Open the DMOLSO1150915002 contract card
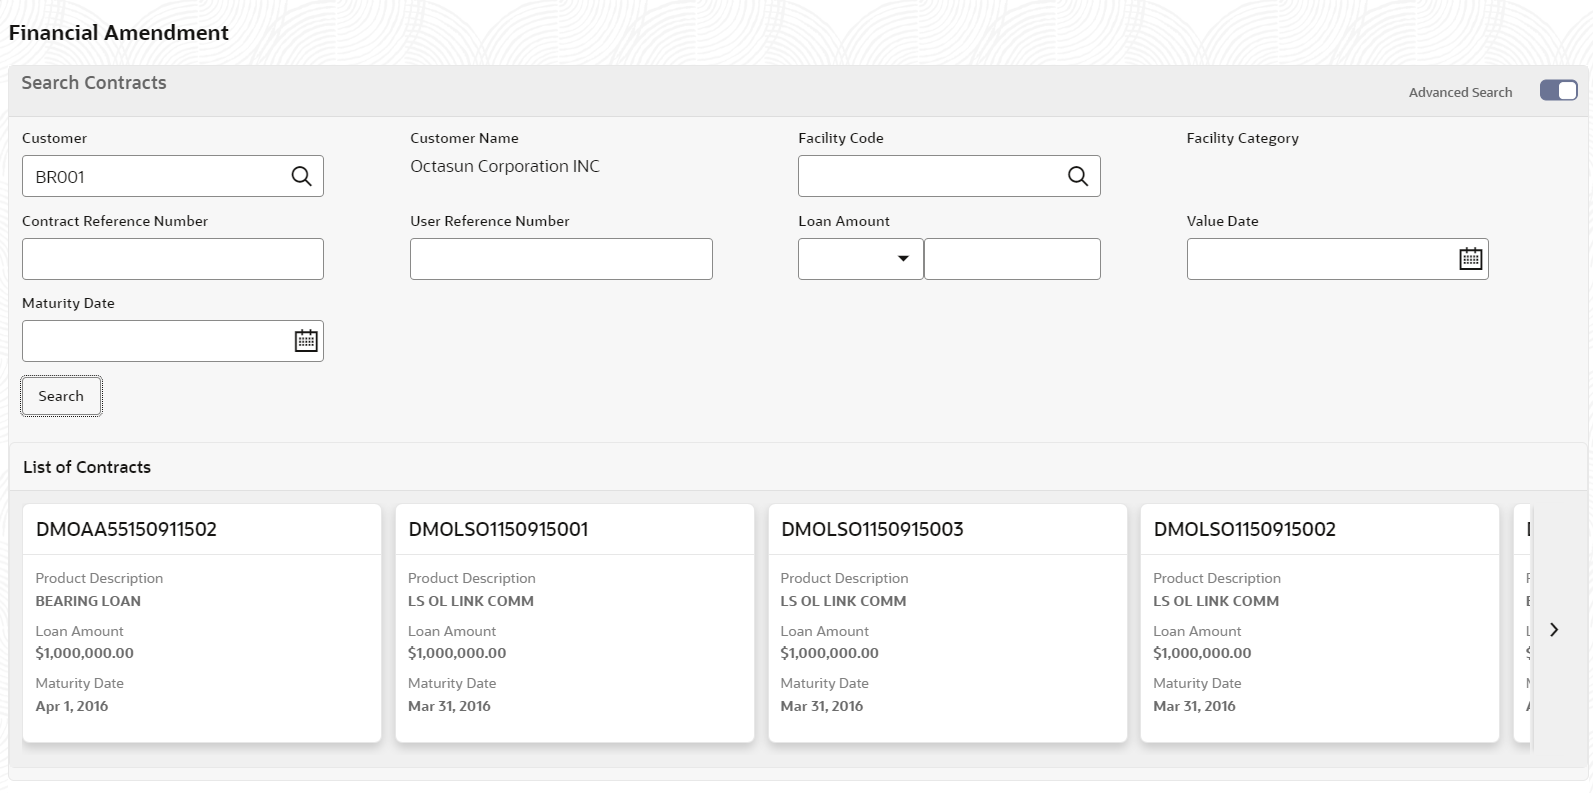 (x=1320, y=623)
